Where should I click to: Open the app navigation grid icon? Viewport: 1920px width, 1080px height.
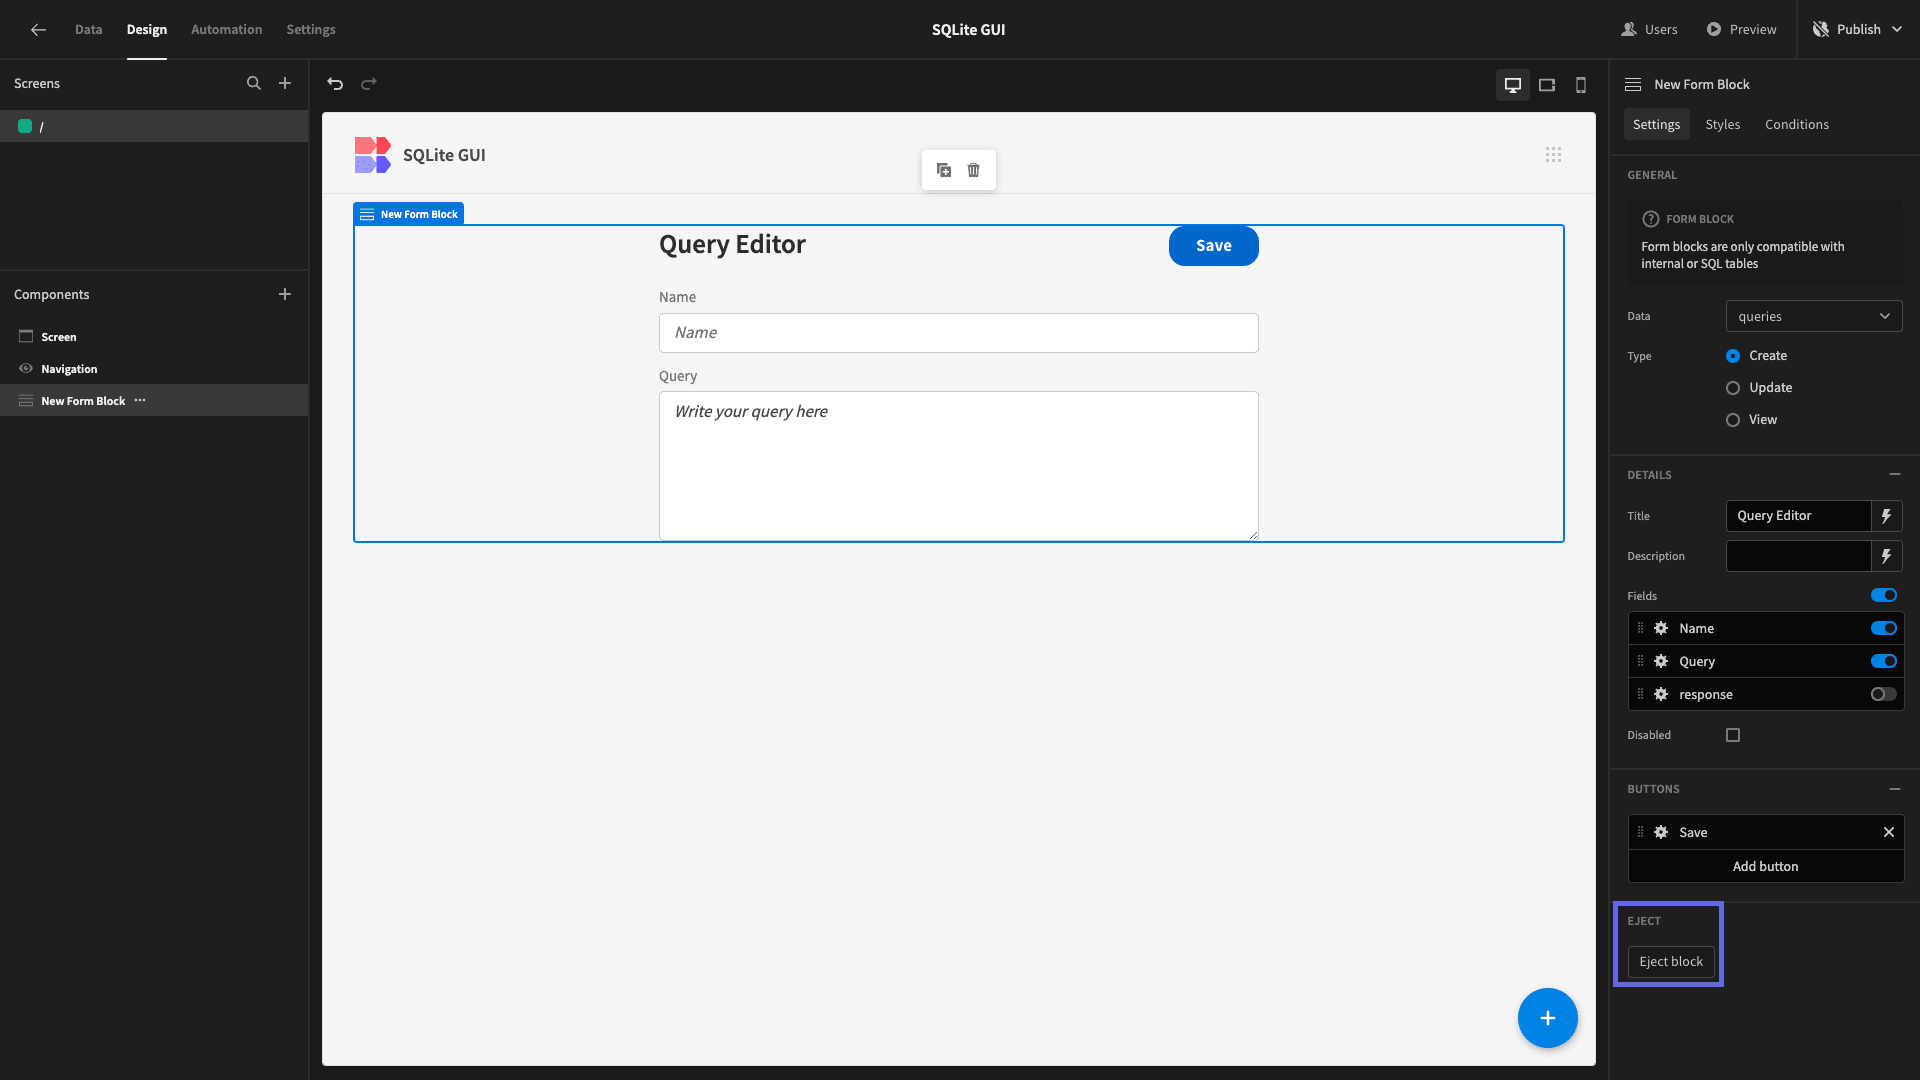tap(1553, 154)
